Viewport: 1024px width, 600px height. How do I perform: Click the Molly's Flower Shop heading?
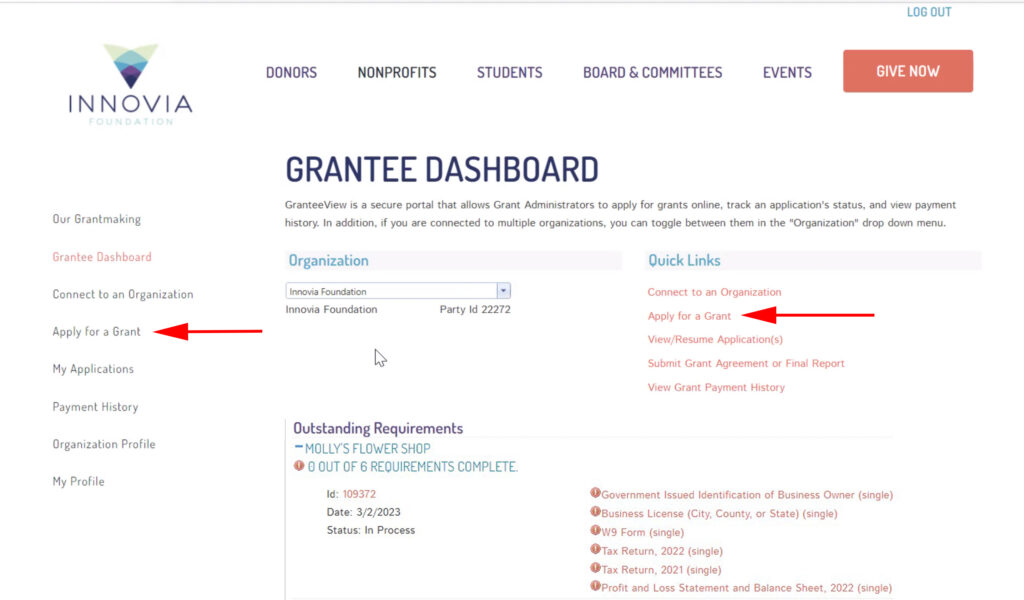click(368, 449)
